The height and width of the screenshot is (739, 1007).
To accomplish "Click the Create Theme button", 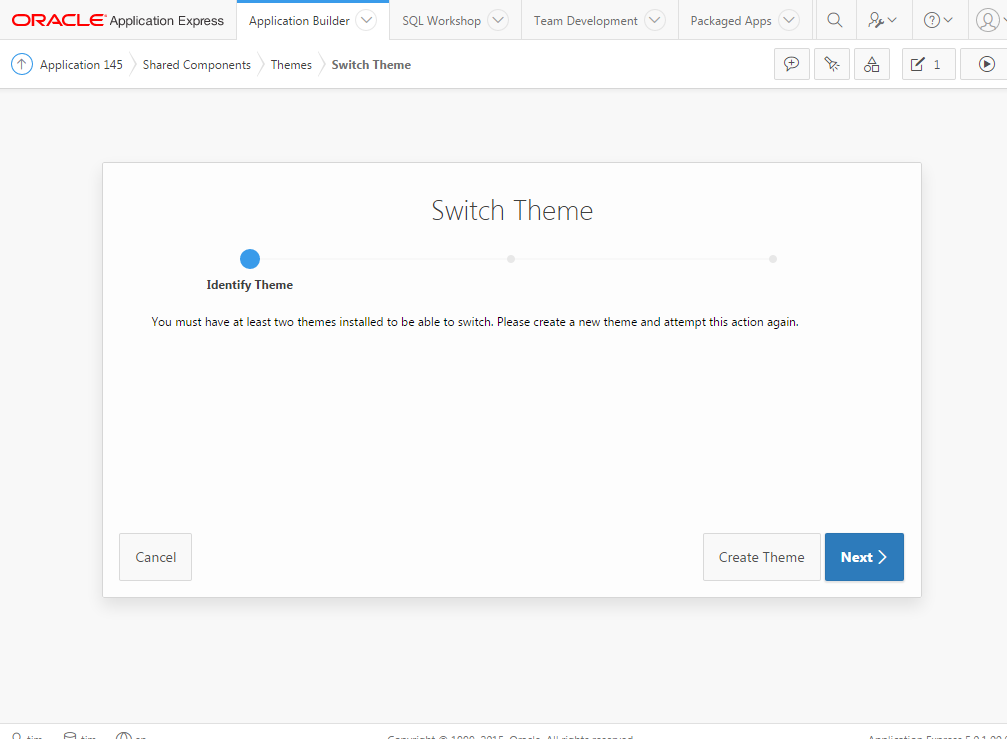I will click(761, 557).
